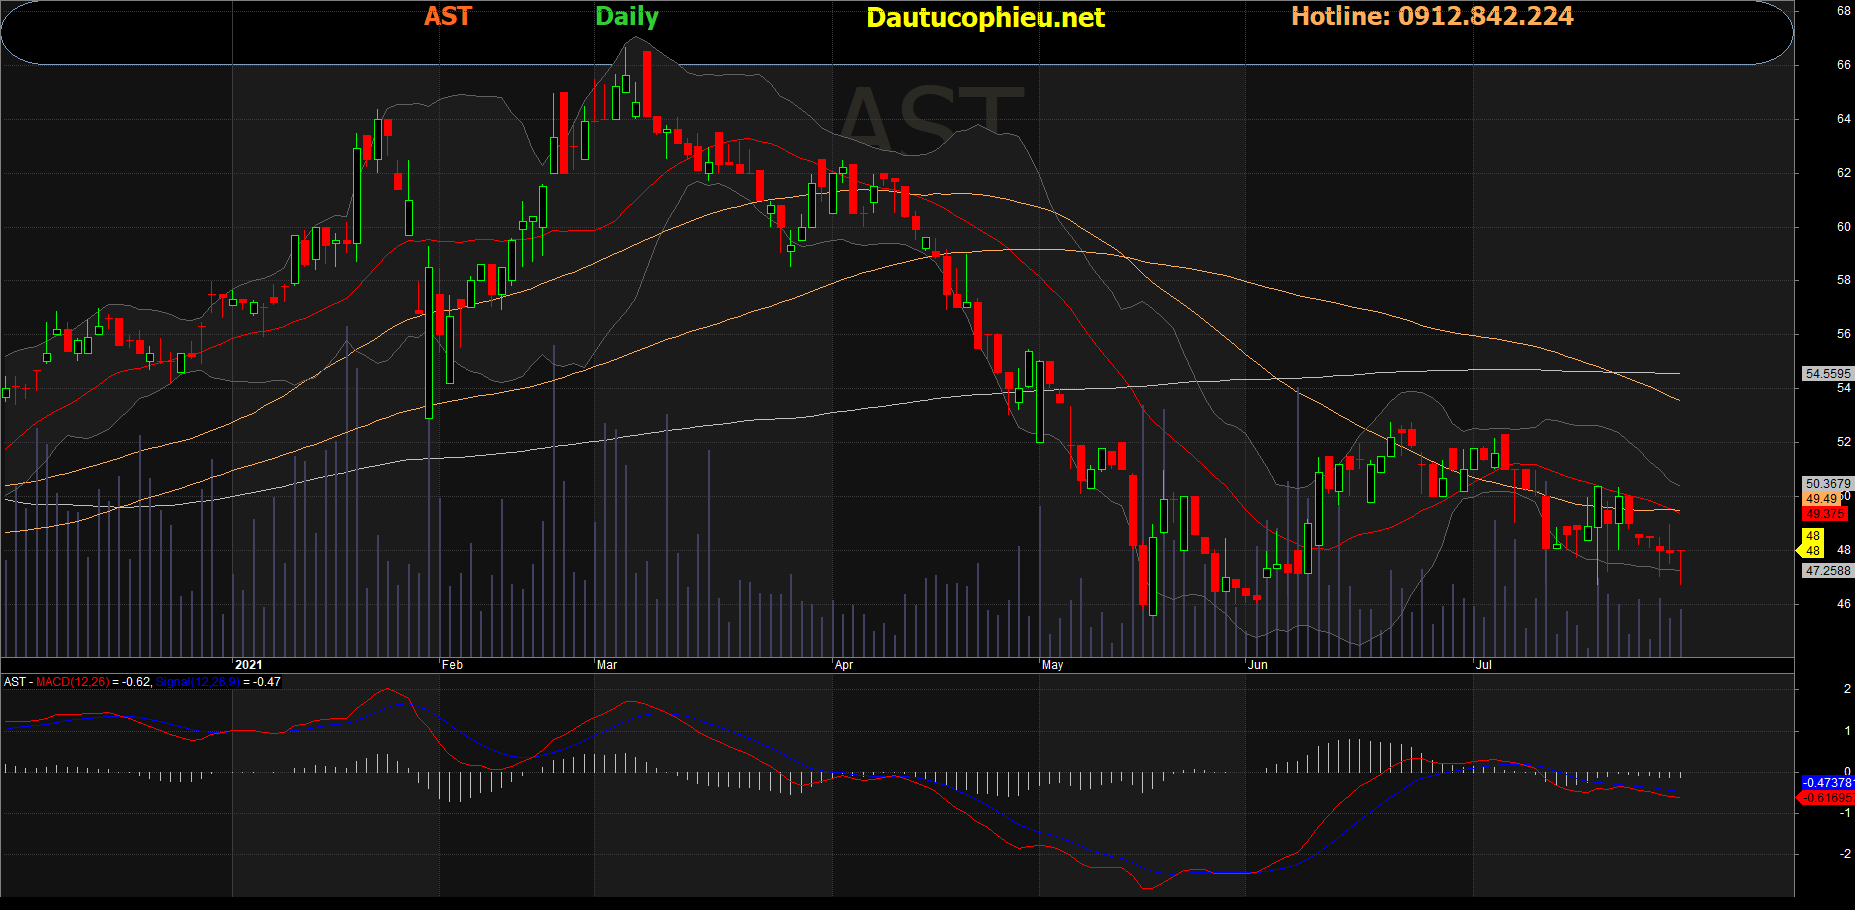Click the 46 price axis label
Image resolution: width=1855 pixels, height=910 pixels.
click(1843, 604)
